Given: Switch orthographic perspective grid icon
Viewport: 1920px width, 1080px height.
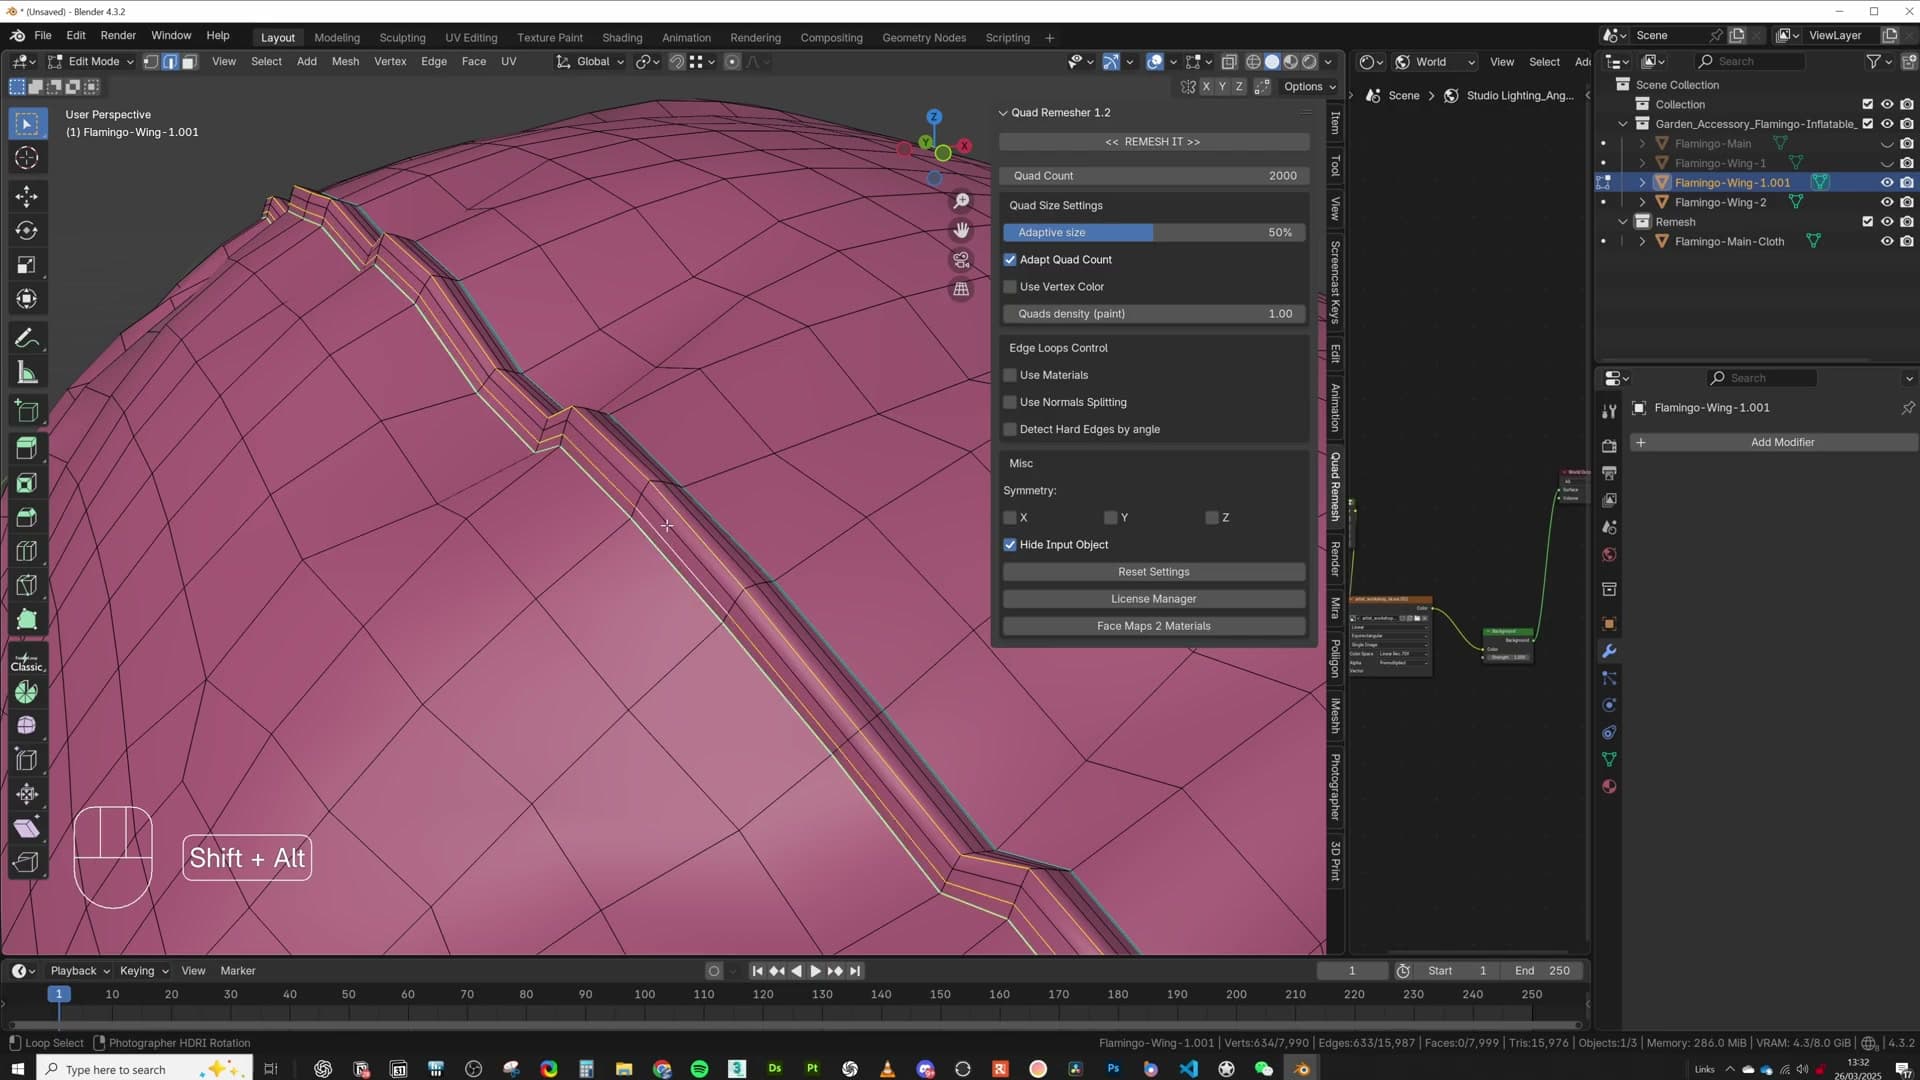Looking at the screenshot, I should pos(961,289).
